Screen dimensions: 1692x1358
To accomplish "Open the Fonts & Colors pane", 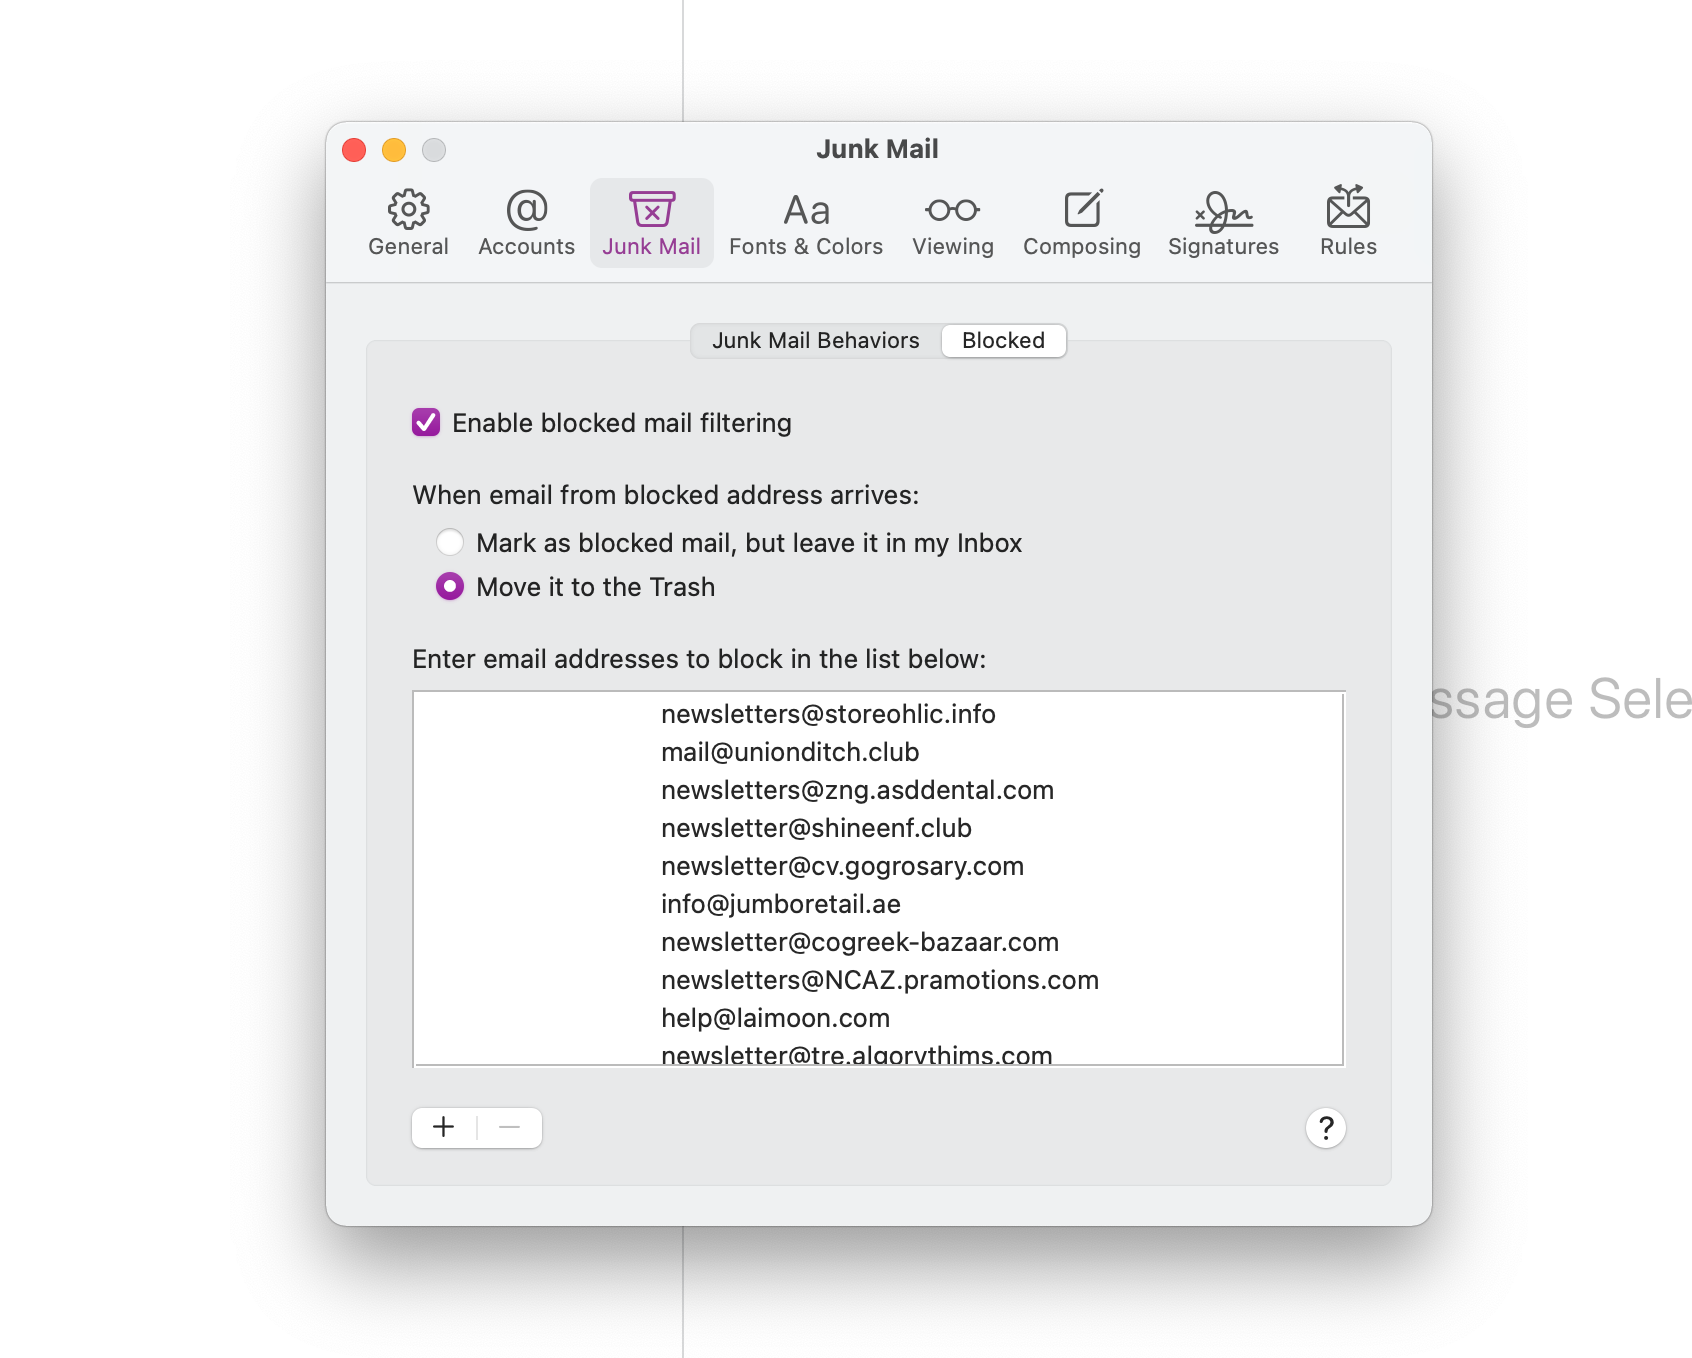I will (x=806, y=222).
